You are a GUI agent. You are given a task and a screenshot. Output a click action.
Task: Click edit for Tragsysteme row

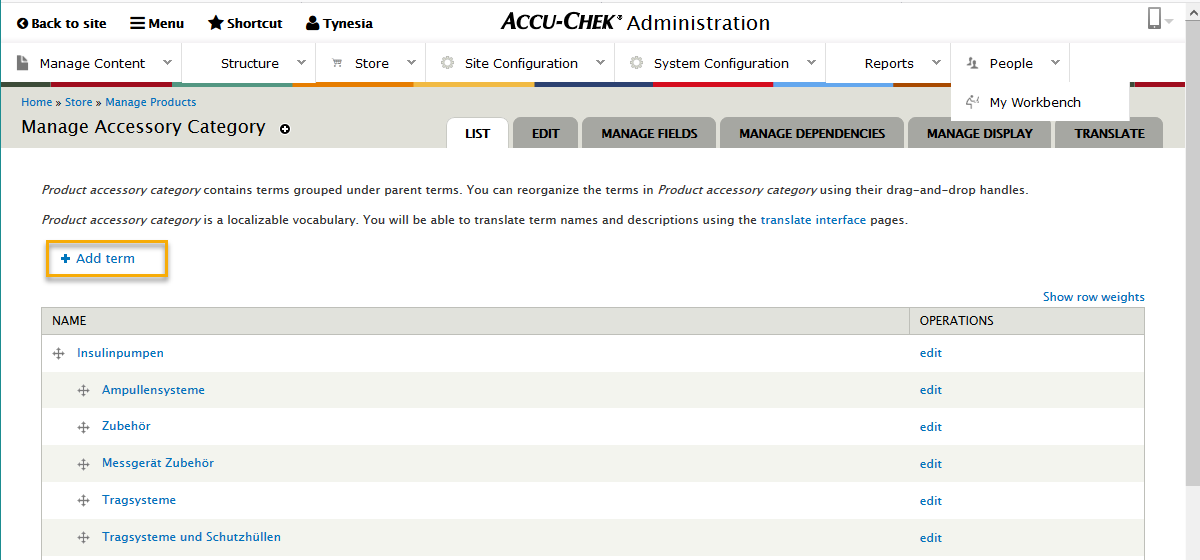[931, 501]
